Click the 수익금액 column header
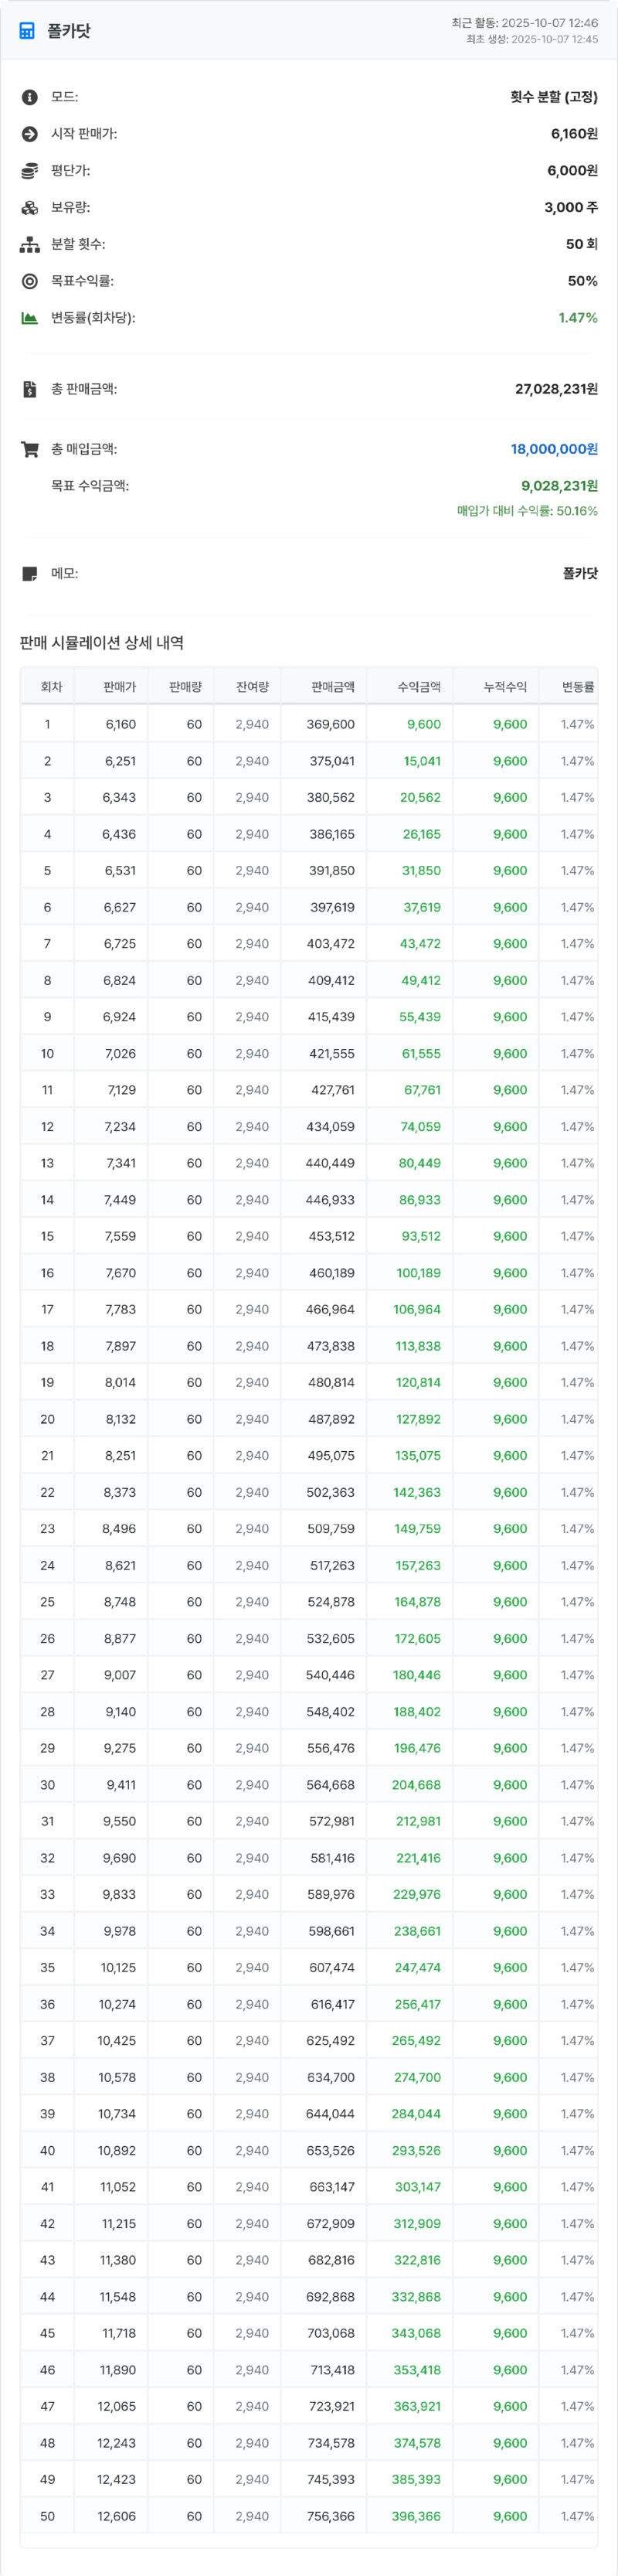This screenshot has height=2576, width=618. pyautogui.click(x=419, y=687)
